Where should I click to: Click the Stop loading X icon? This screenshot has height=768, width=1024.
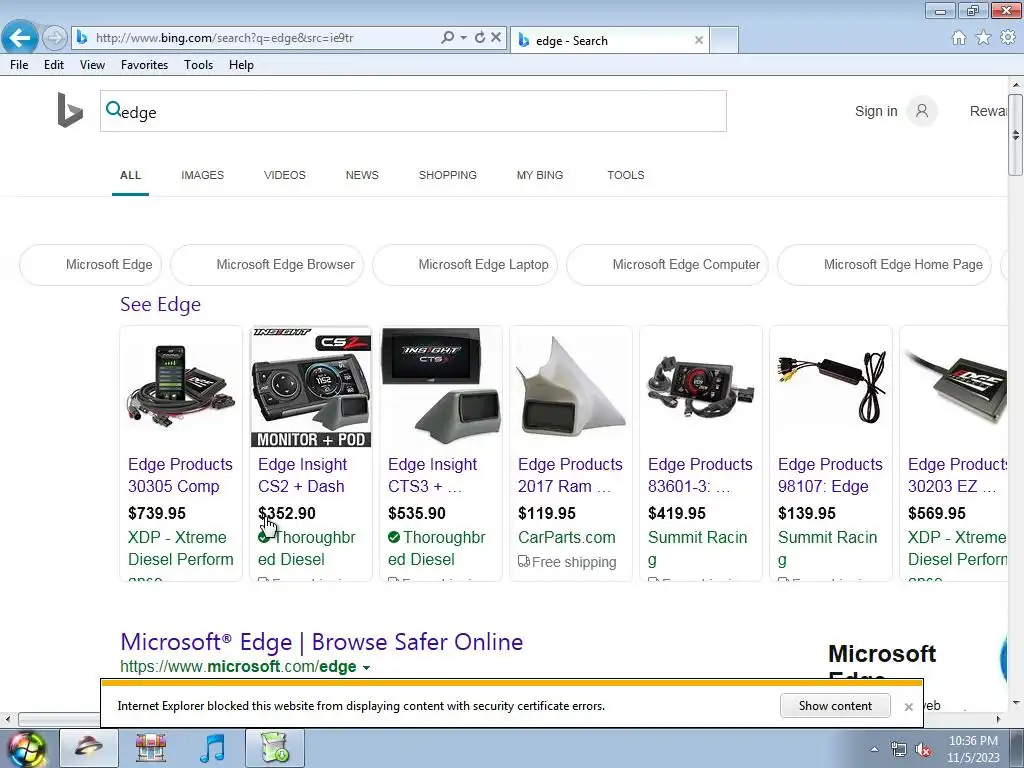coord(496,37)
